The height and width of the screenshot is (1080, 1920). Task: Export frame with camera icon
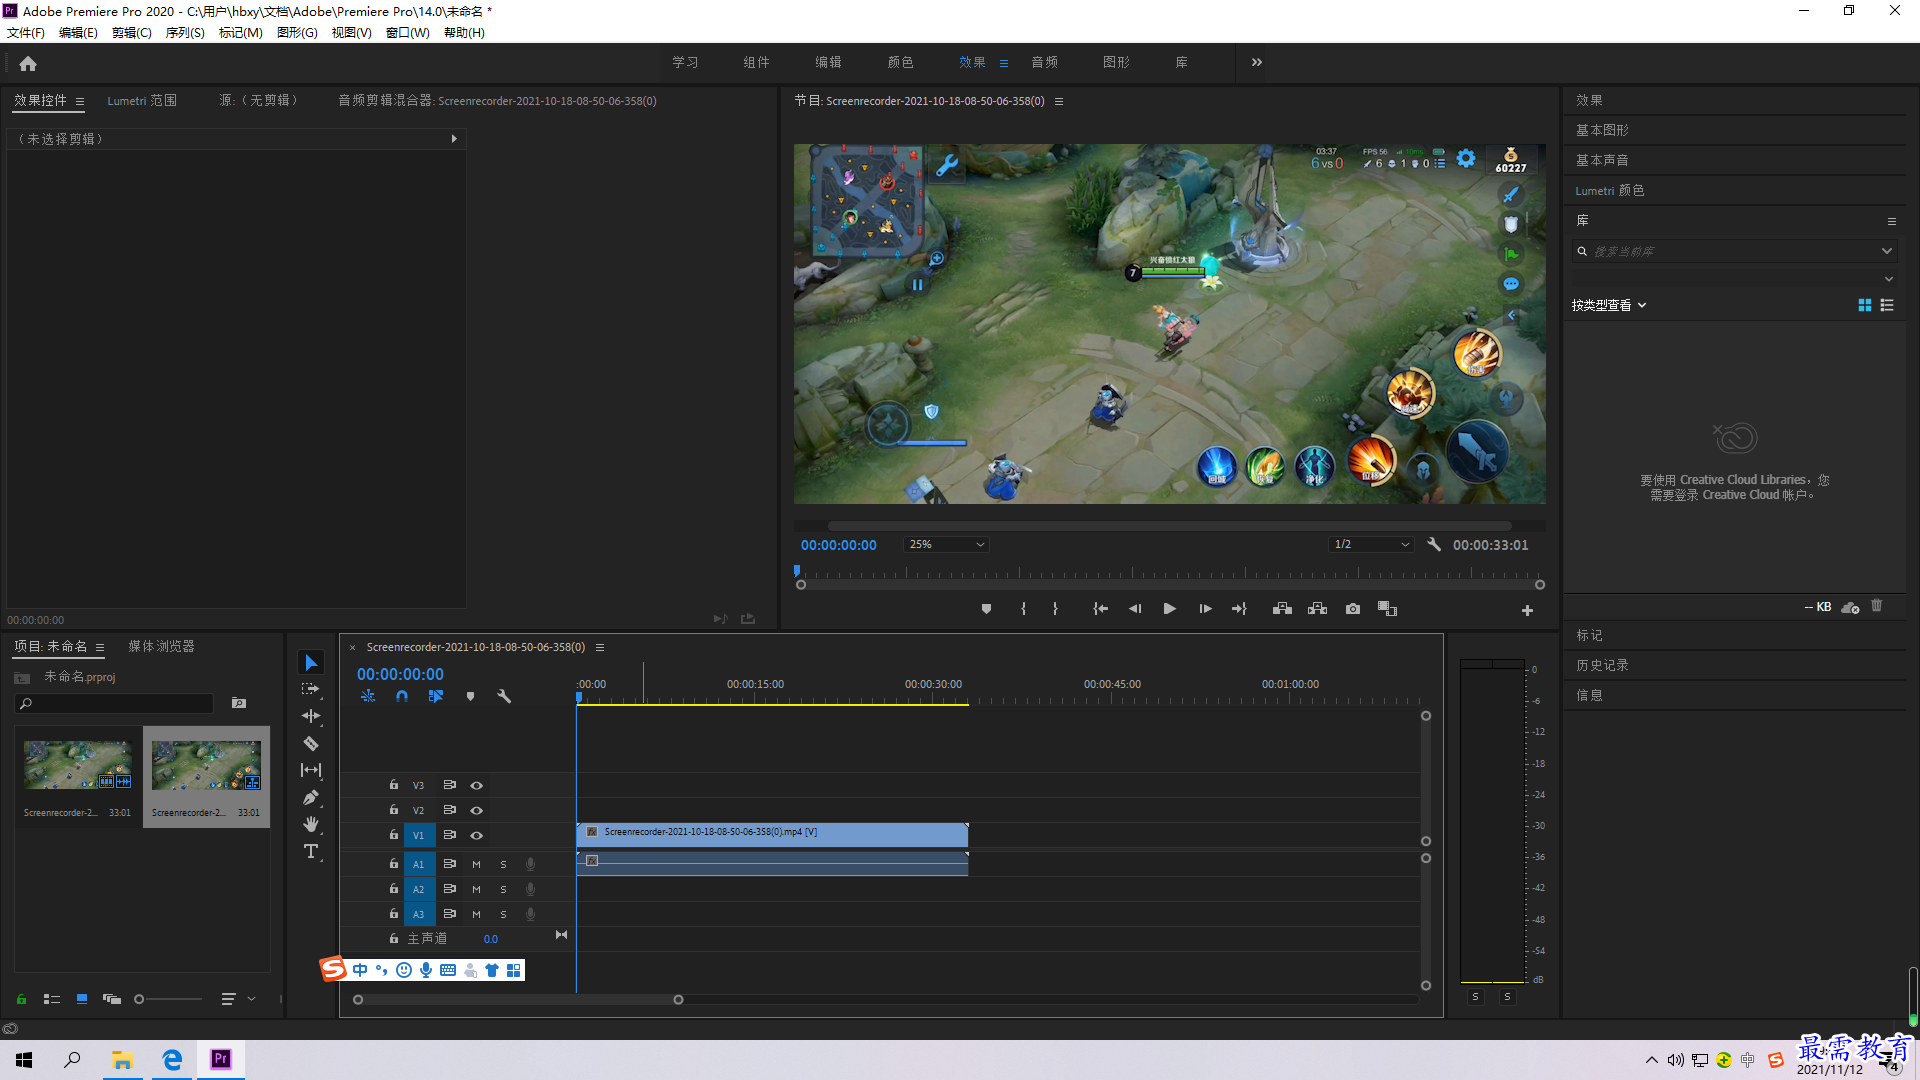coord(1353,609)
